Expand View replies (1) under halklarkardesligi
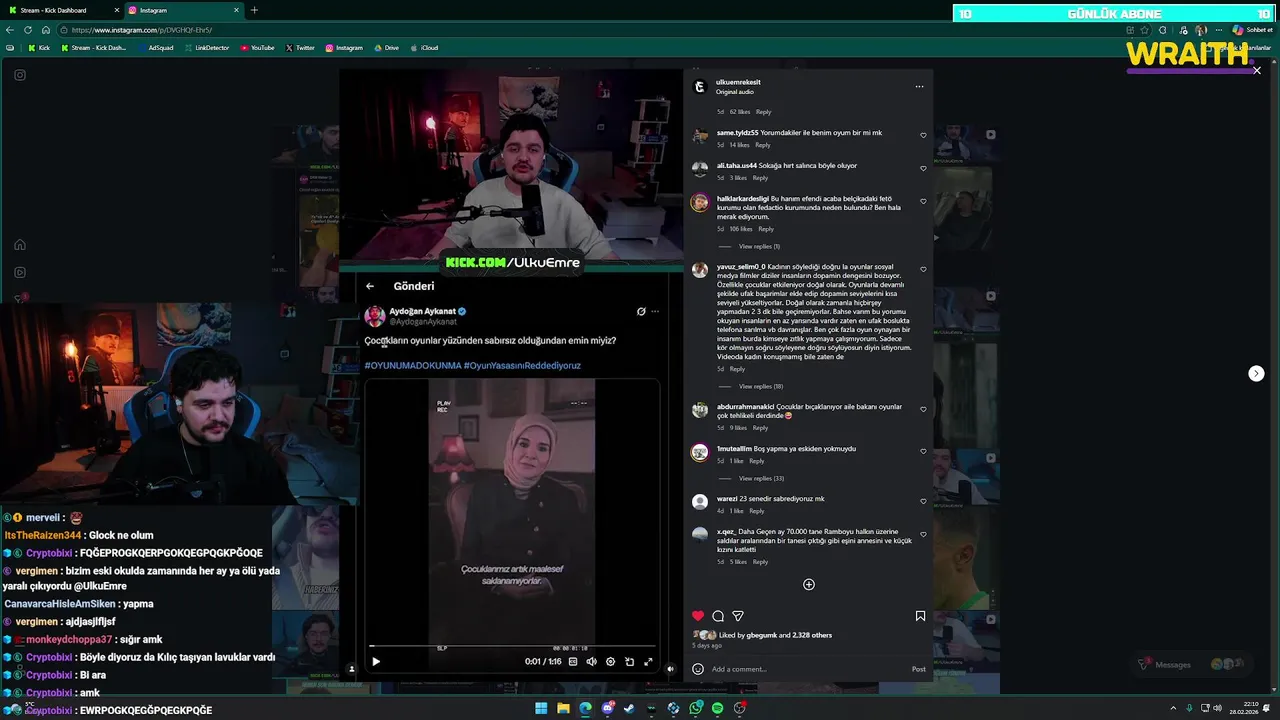 click(x=759, y=246)
